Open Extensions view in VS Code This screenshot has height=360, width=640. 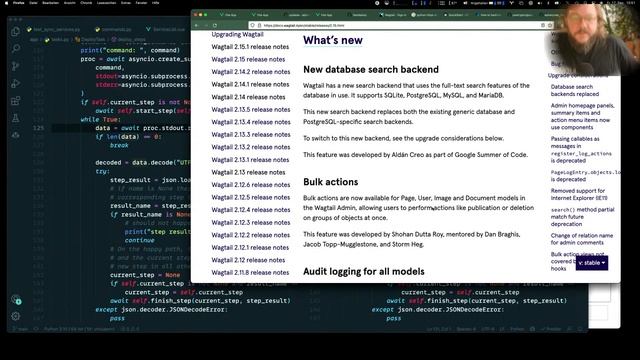pyautogui.click(x=16, y=101)
